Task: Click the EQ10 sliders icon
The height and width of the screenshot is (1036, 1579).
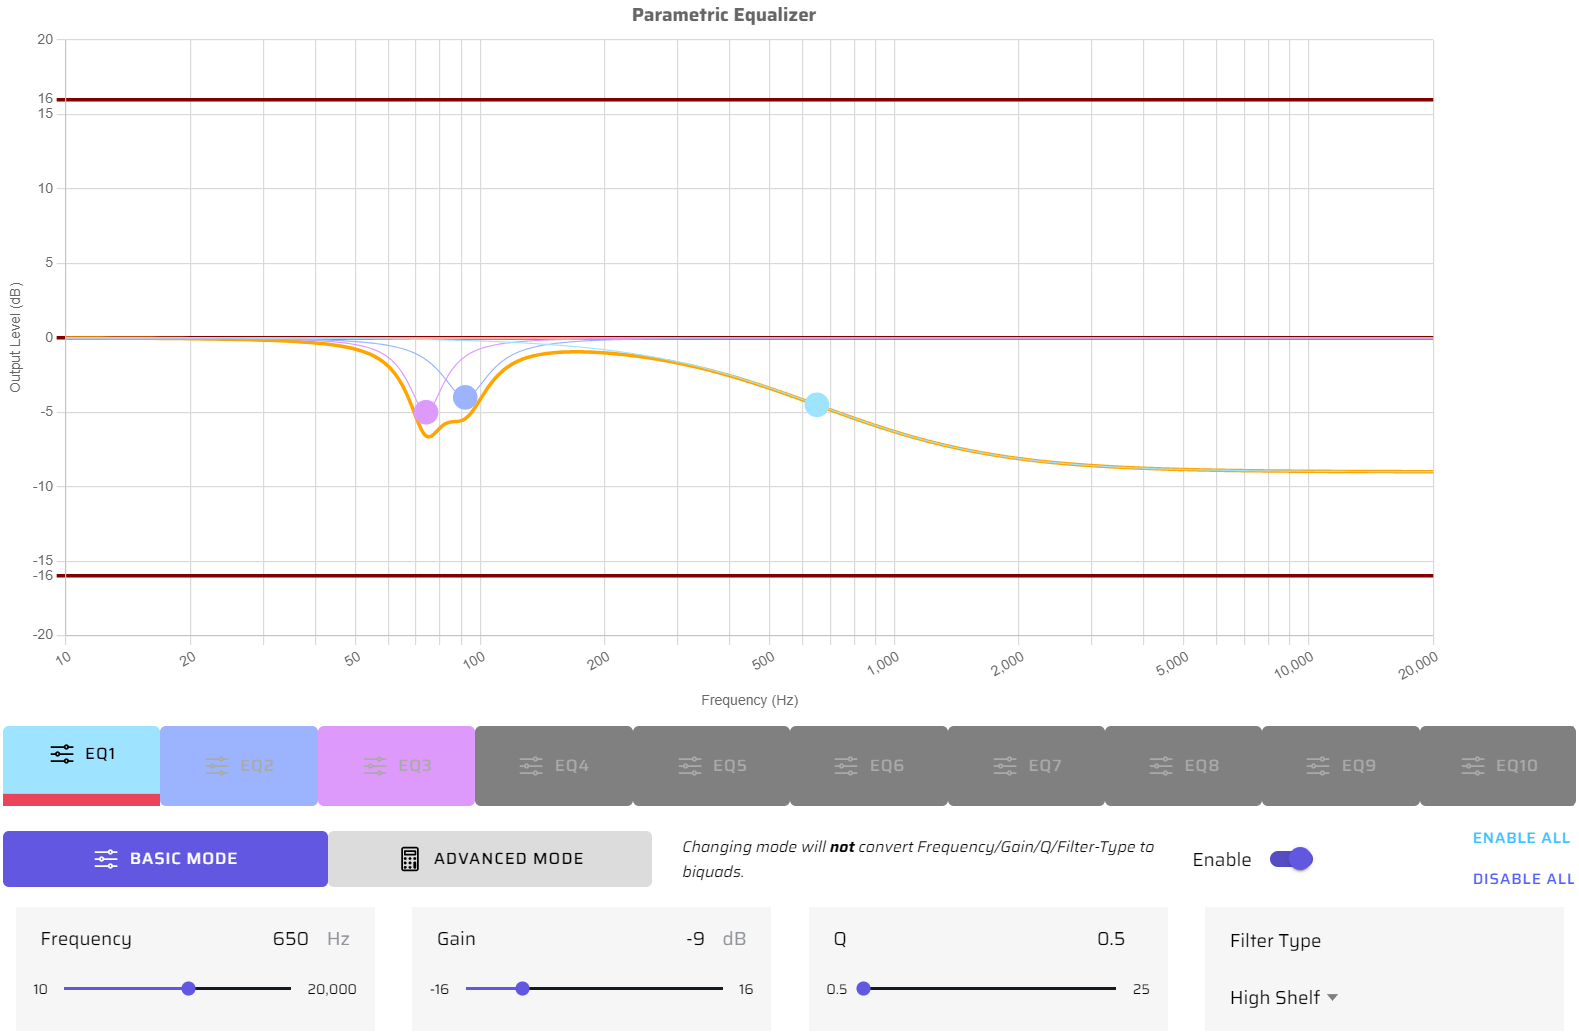Action: (1473, 766)
